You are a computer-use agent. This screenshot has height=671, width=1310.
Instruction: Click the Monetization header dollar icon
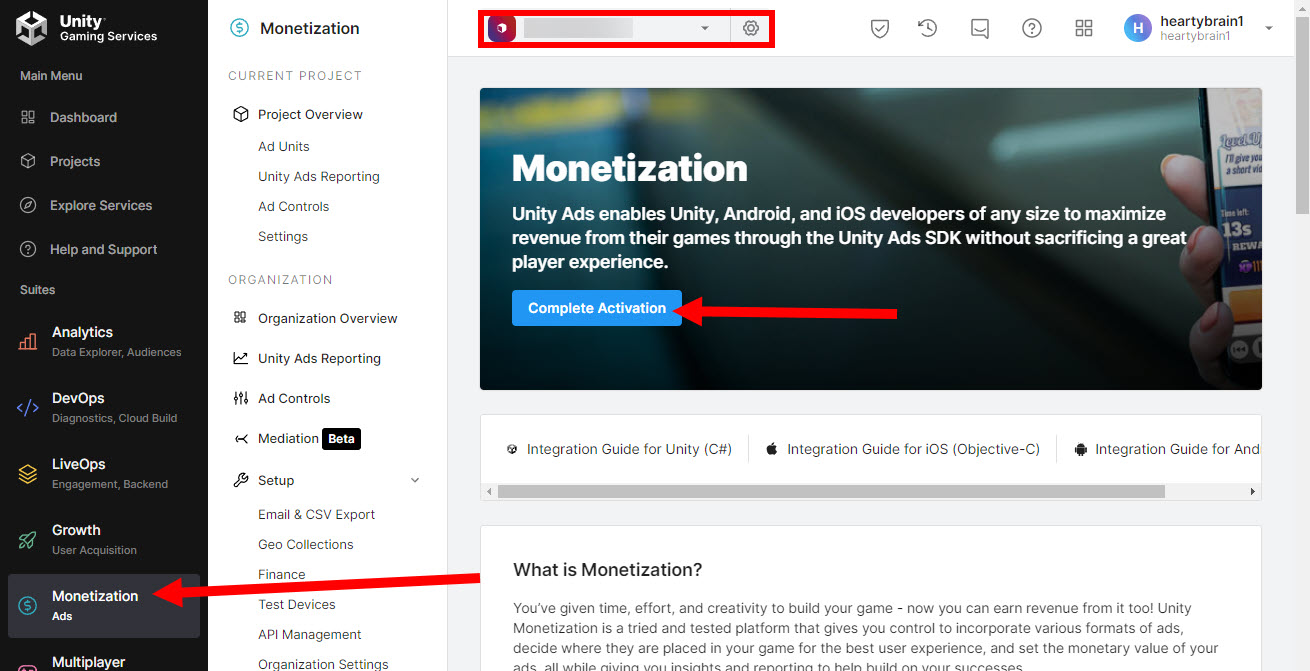[239, 28]
